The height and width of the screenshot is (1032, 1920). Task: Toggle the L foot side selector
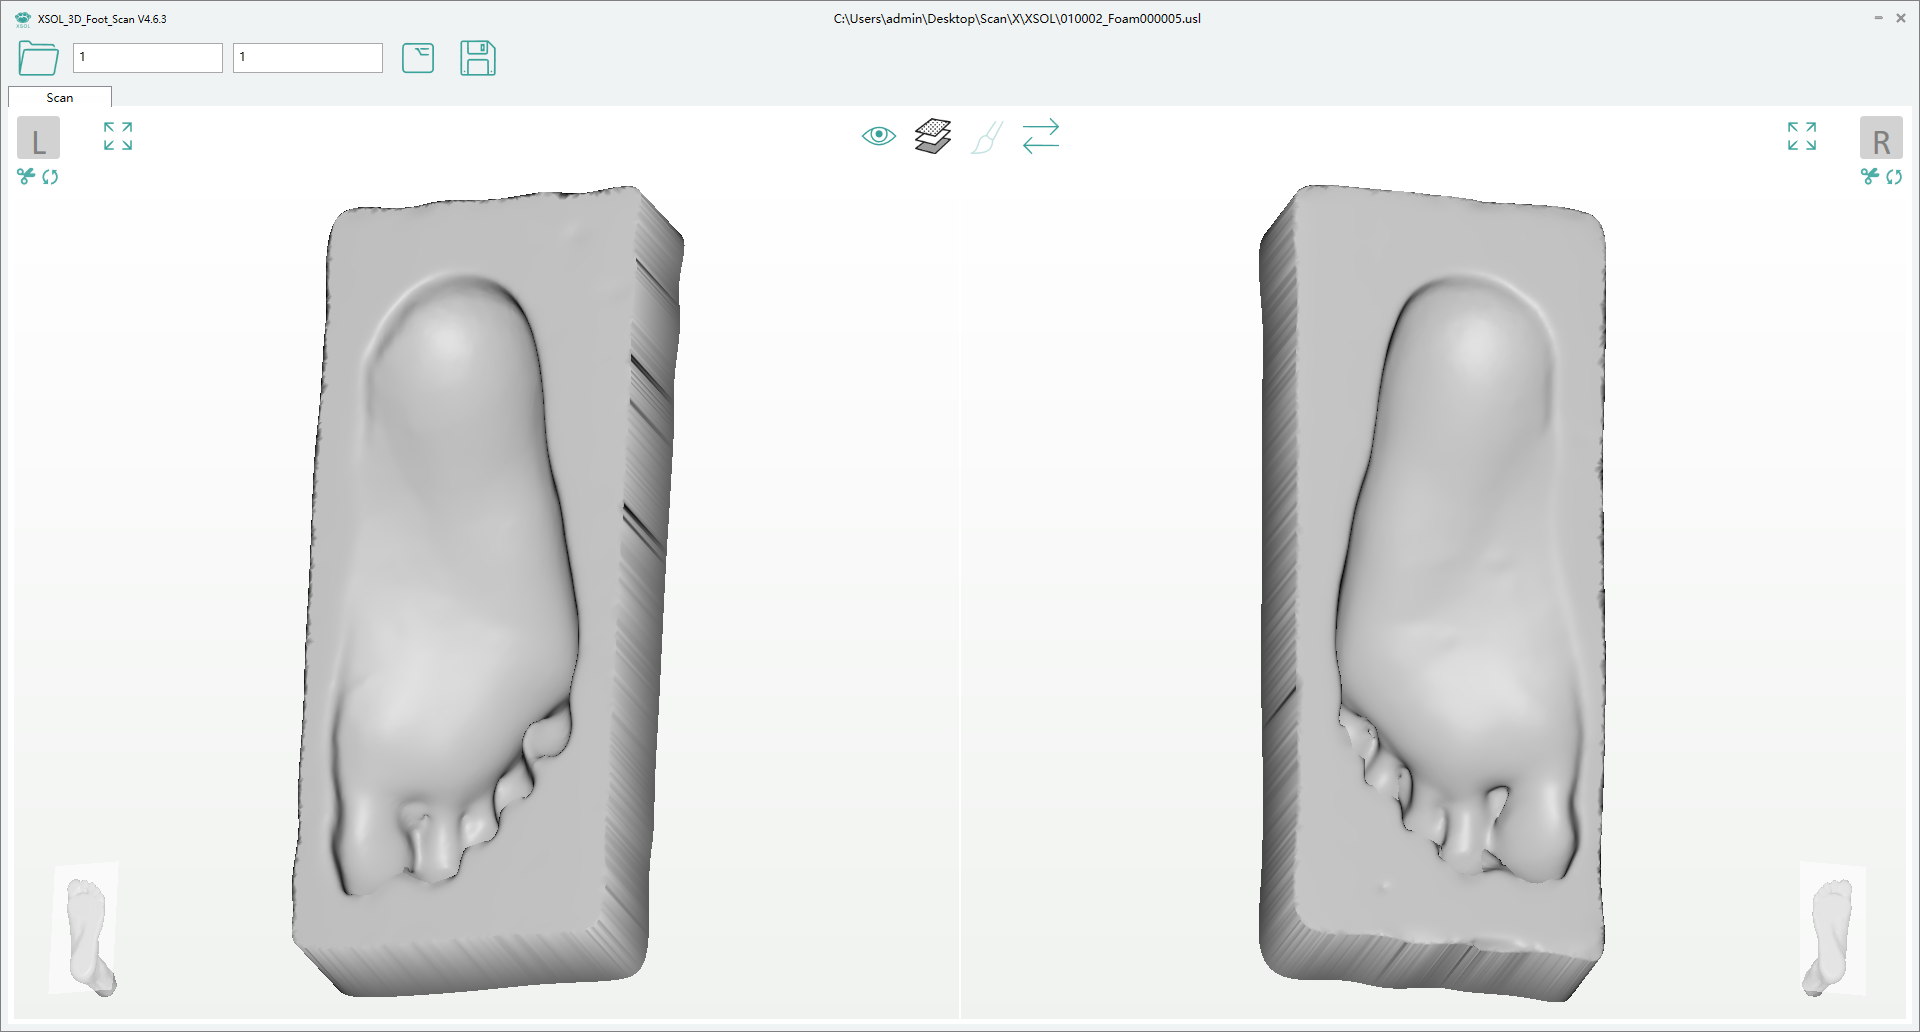click(38, 138)
